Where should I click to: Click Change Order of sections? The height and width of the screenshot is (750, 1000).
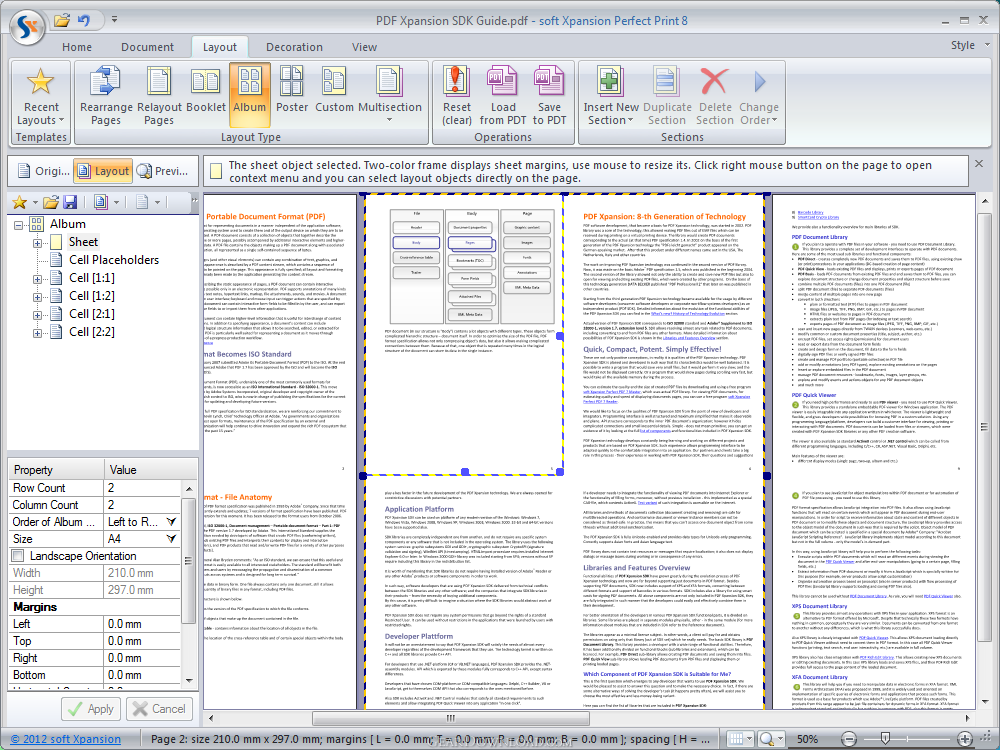[x=758, y=96]
